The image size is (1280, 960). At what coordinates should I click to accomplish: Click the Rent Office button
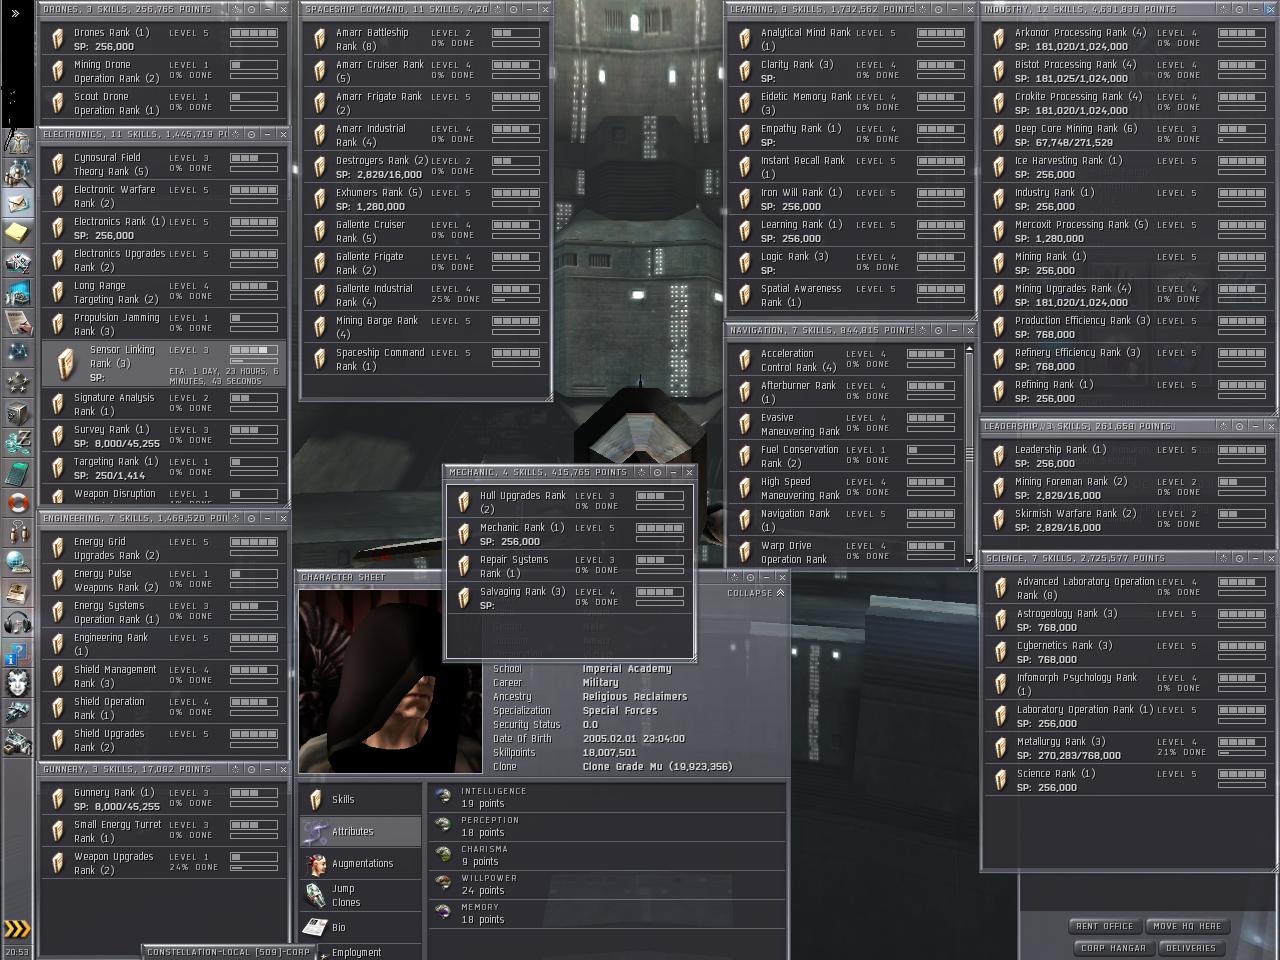(x=1104, y=926)
